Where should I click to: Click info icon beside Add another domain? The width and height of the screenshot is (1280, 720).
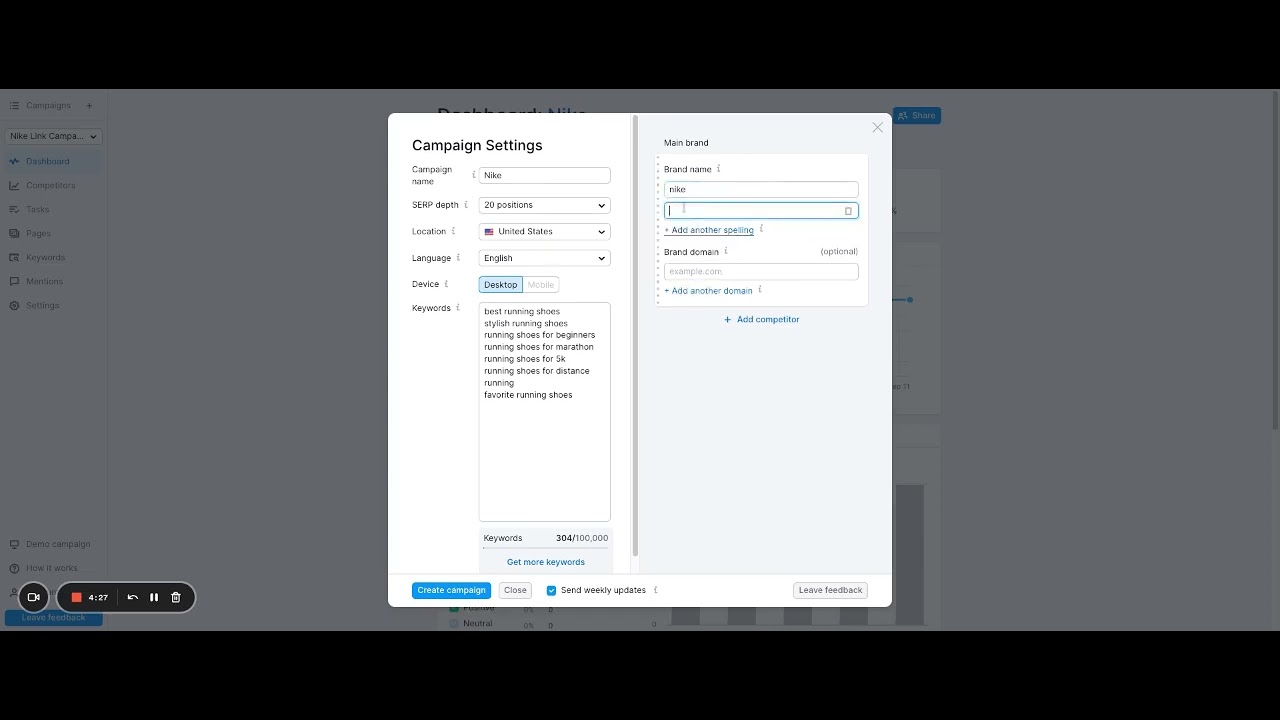760,290
